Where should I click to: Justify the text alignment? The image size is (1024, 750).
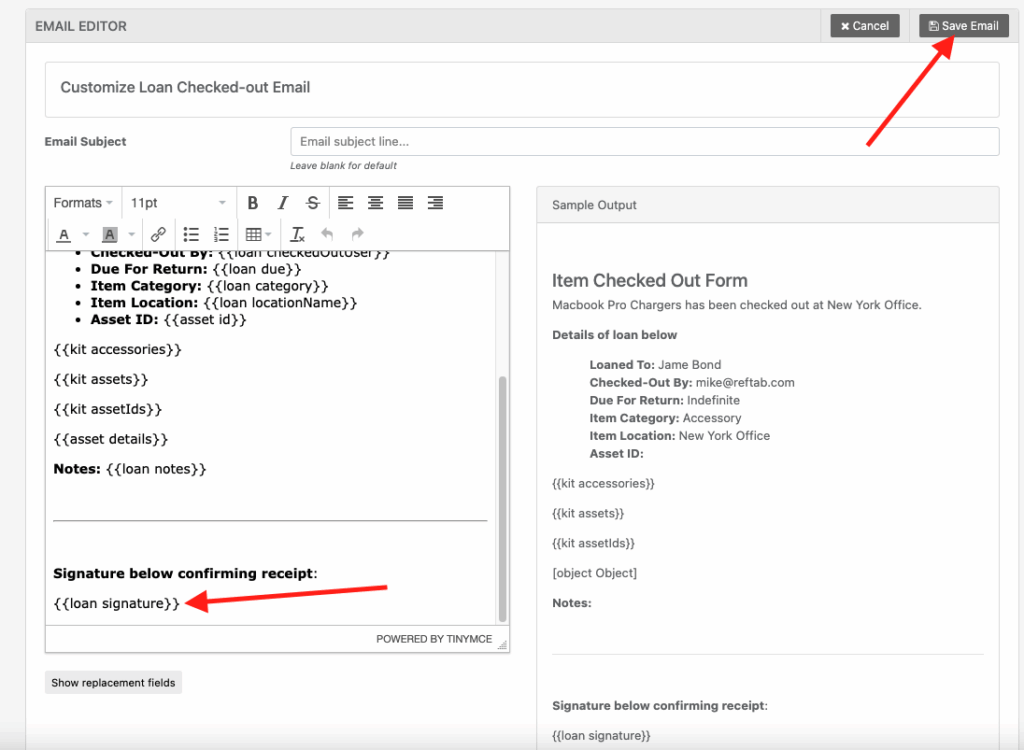[405, 203]
